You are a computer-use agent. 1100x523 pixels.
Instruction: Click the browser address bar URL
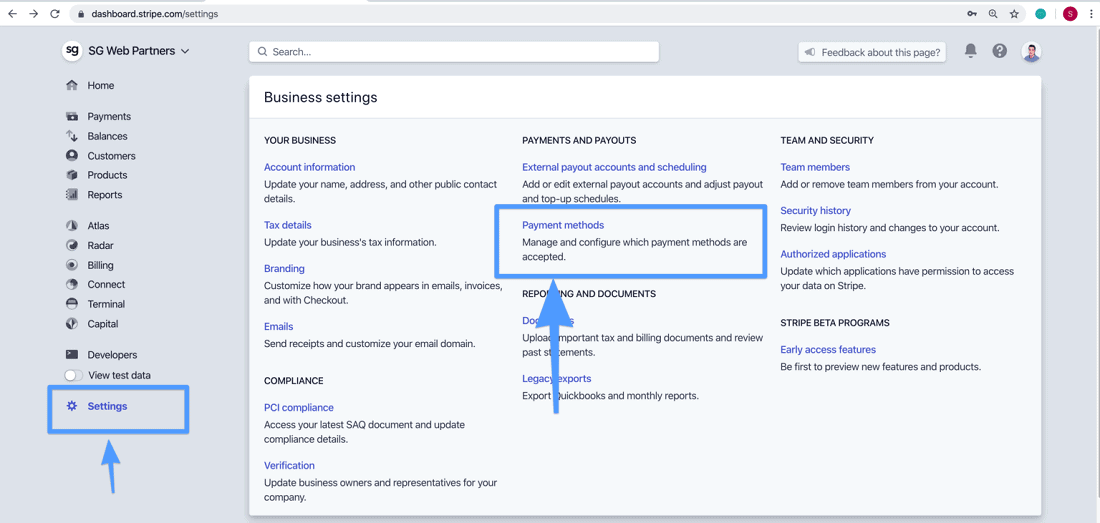tap(154, 13)
